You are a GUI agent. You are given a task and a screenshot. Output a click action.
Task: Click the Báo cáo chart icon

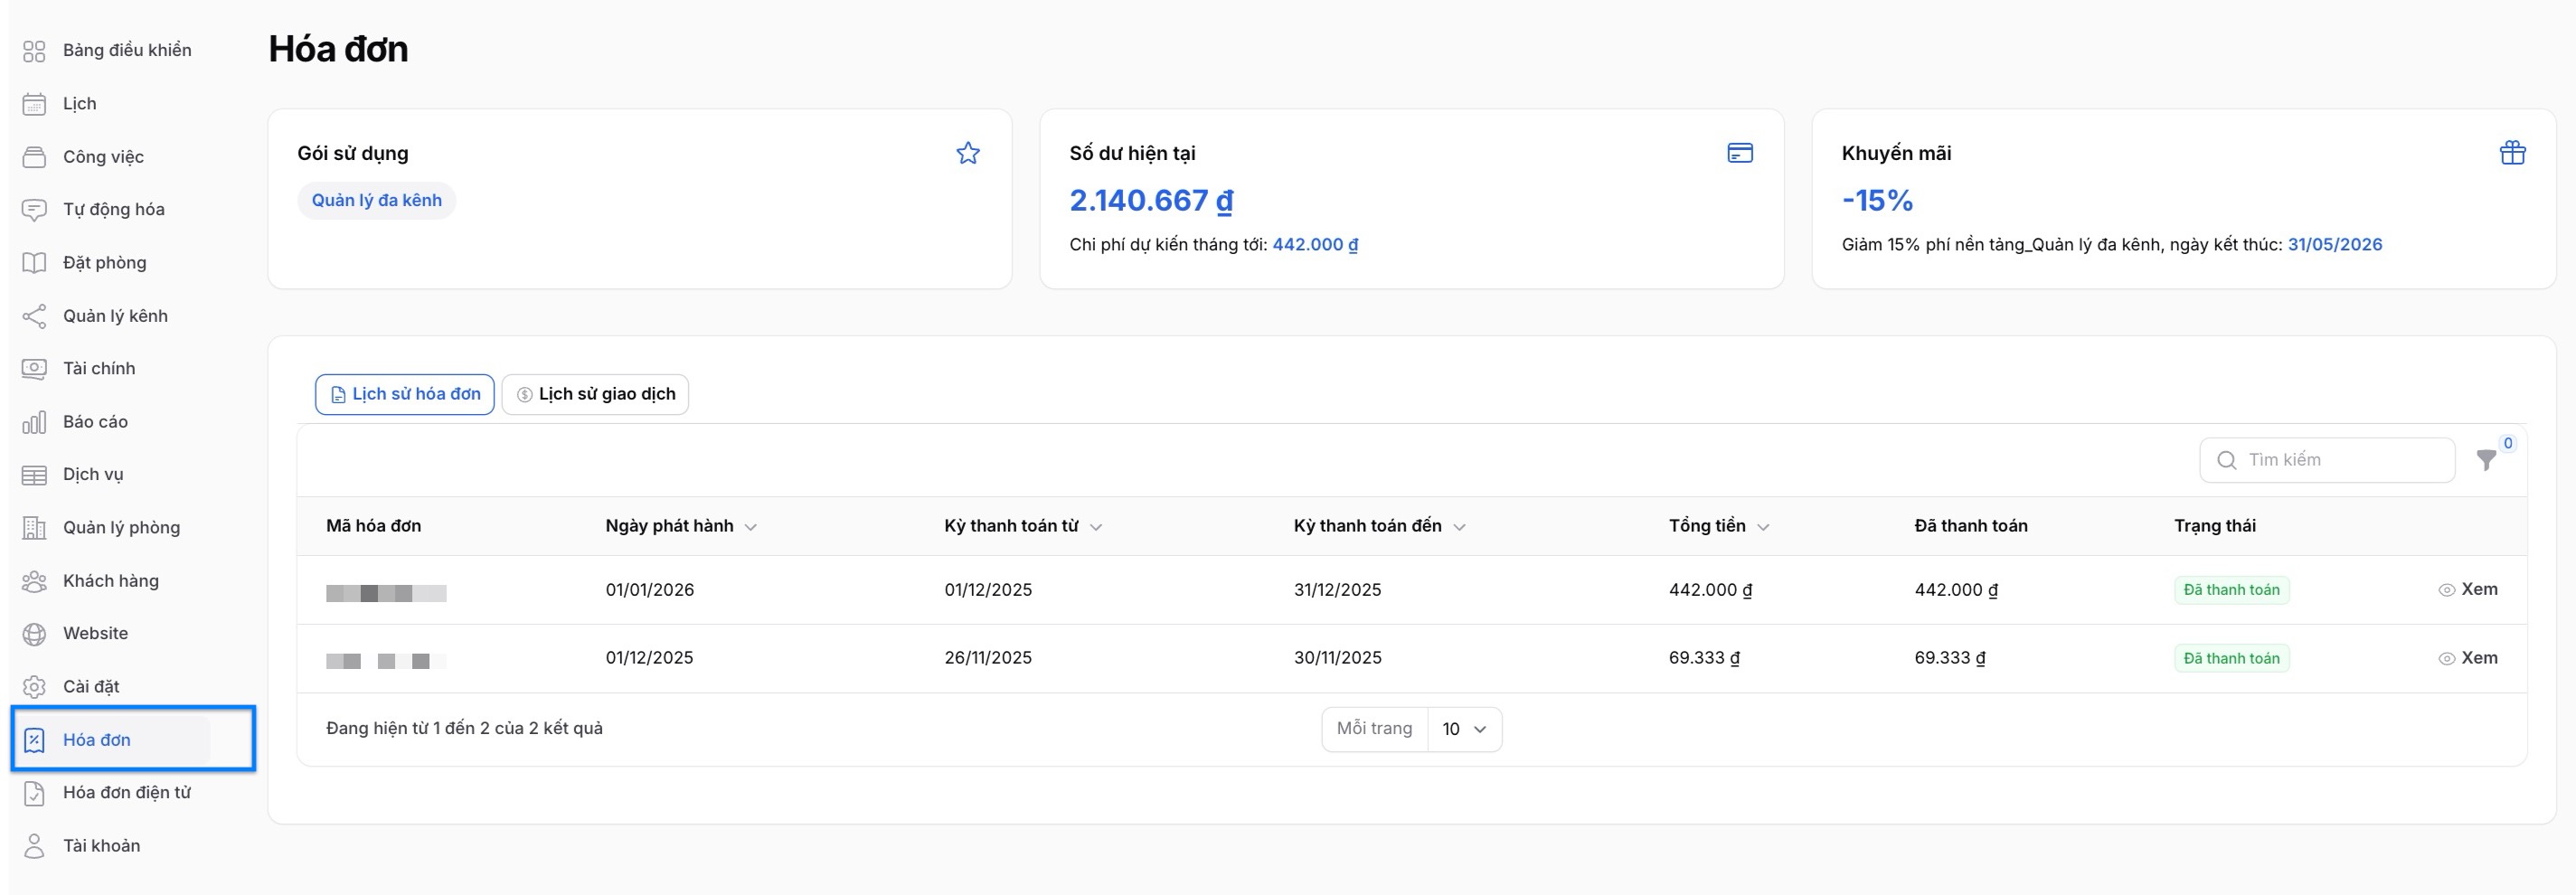click(x=34, y=422)
